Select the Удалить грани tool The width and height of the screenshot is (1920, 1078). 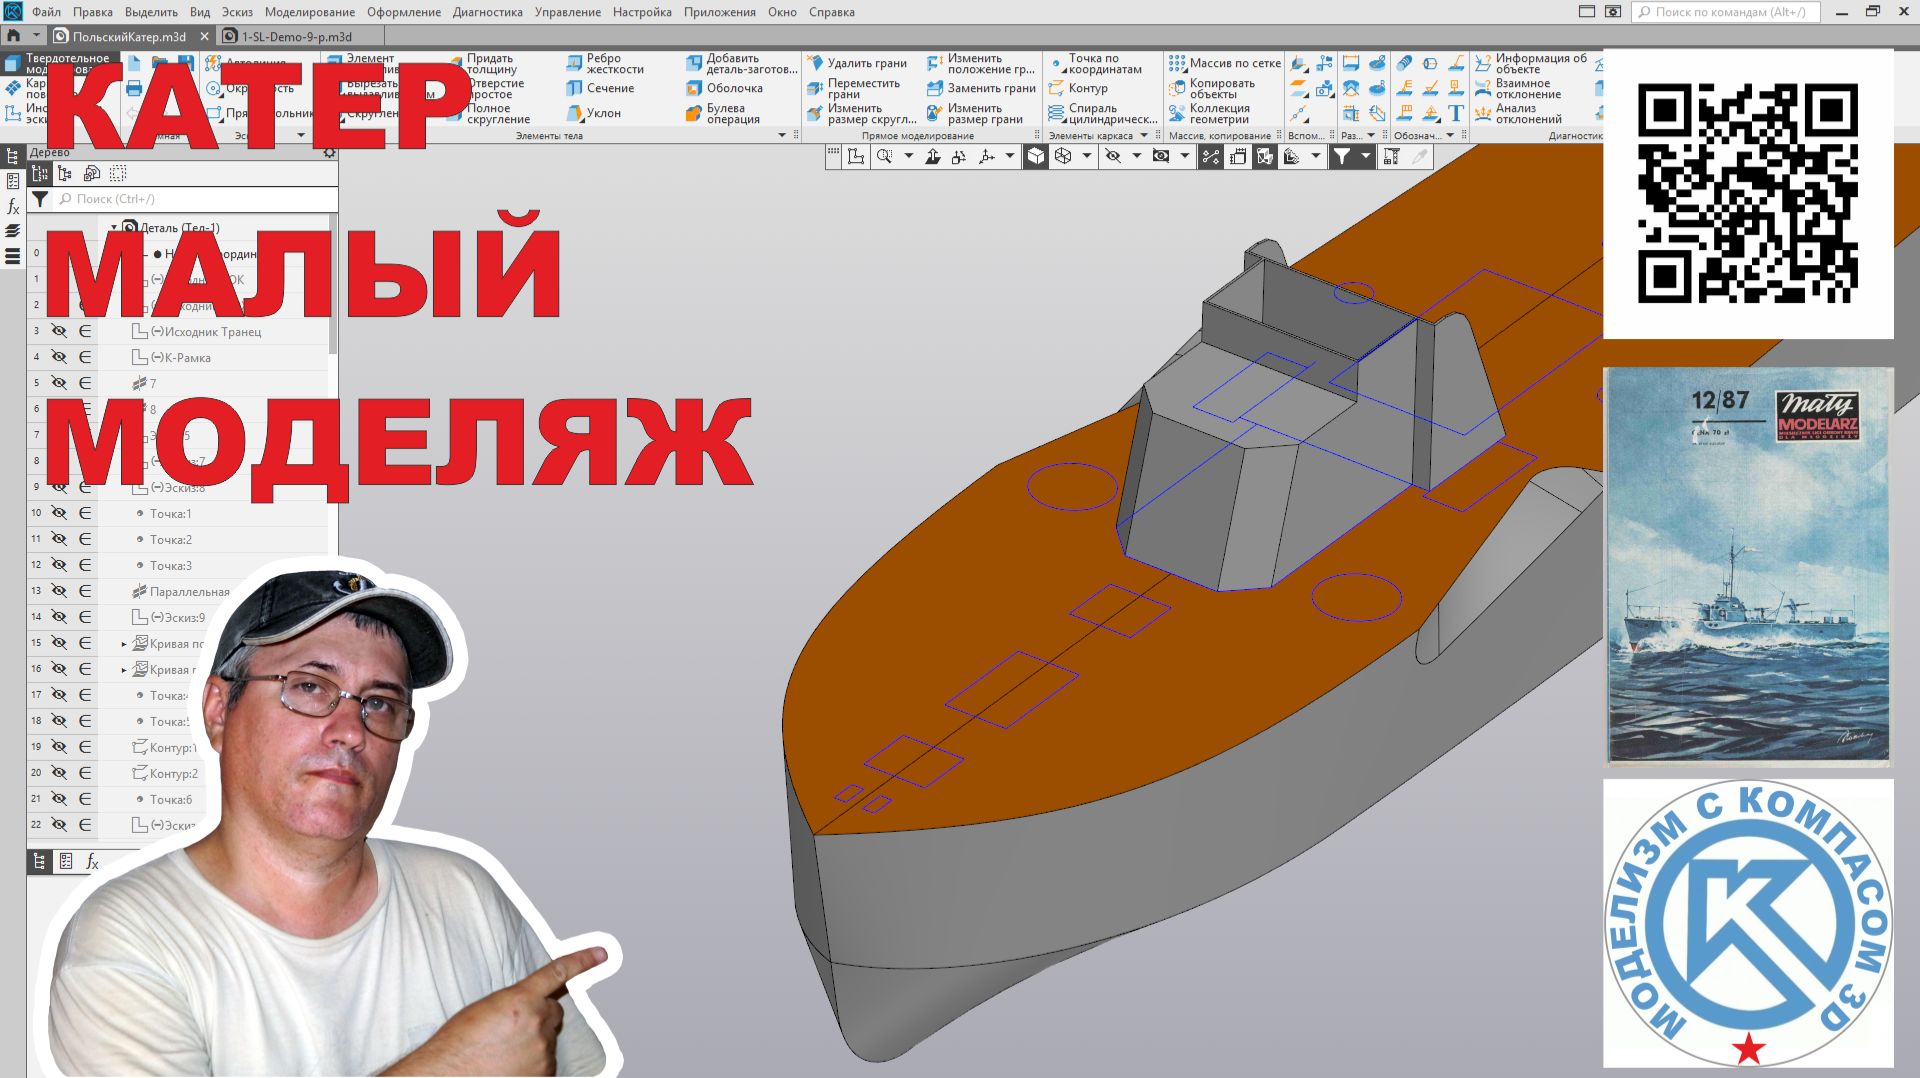click(857, 63)
